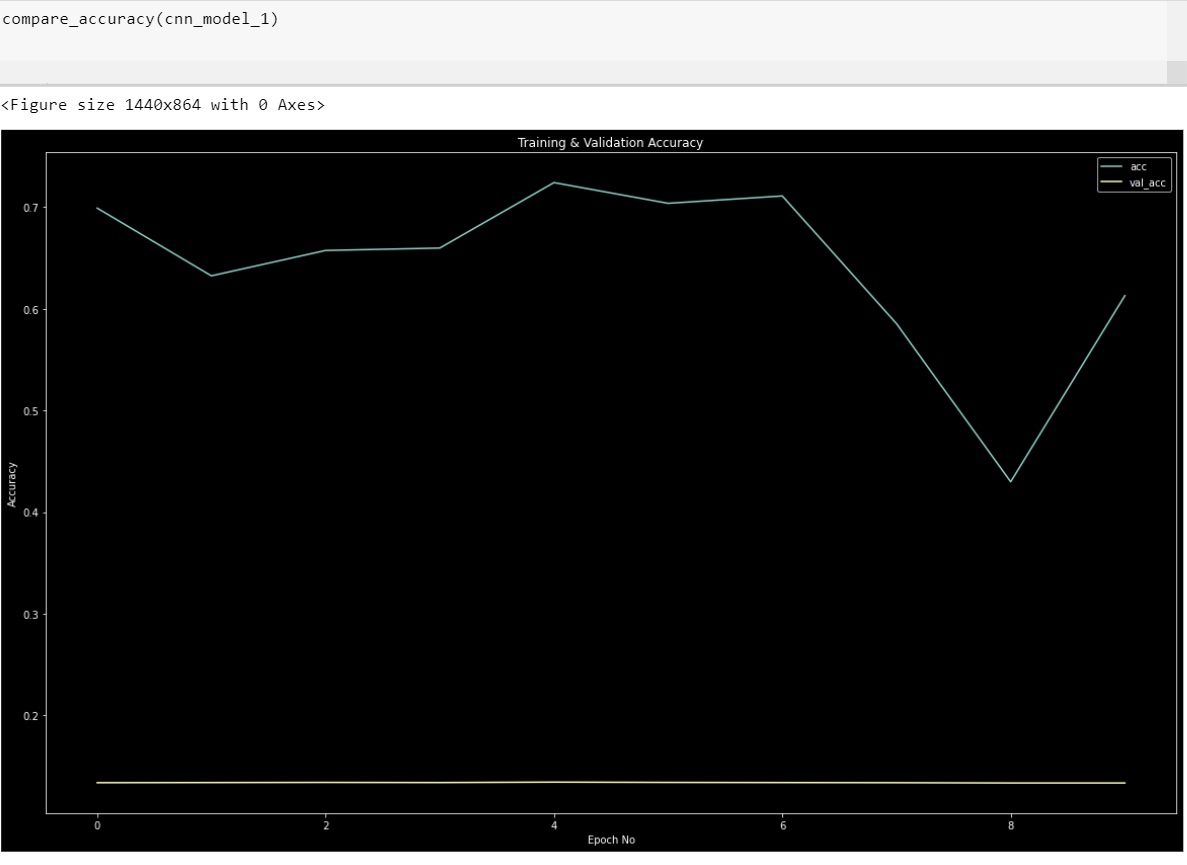Click the 0.7 y-axis tick label
1187x865 pixels.
coord(28,208)
